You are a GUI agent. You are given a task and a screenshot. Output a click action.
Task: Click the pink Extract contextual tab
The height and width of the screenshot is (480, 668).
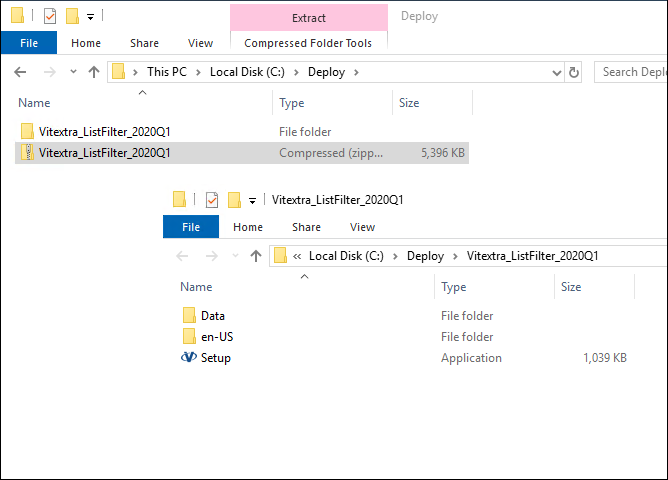[x=309, y=18]
